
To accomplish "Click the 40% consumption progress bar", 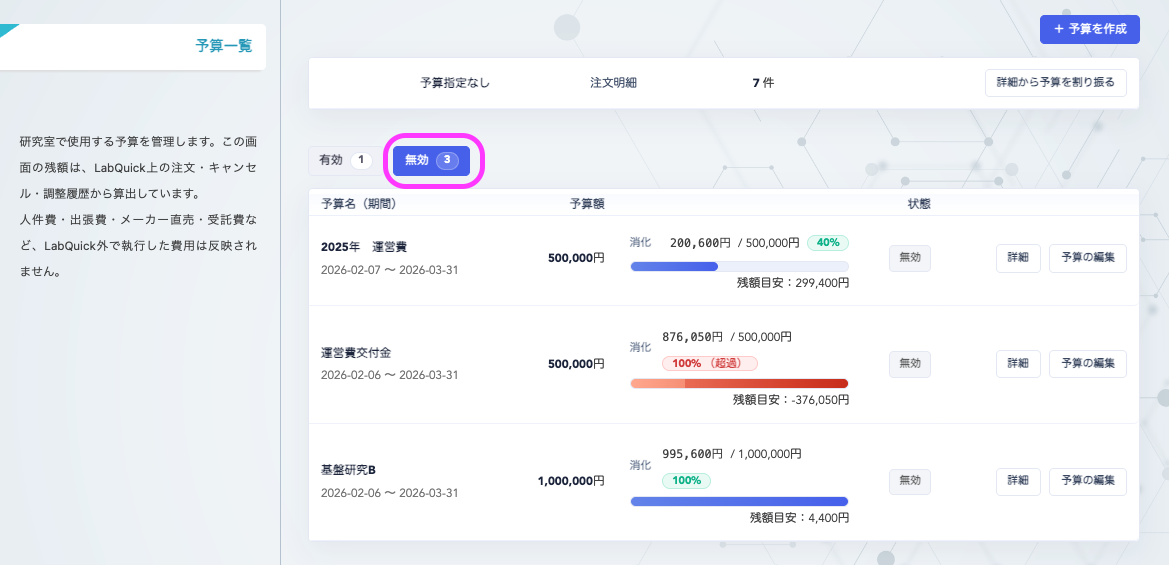I will (x=739, y=266).
